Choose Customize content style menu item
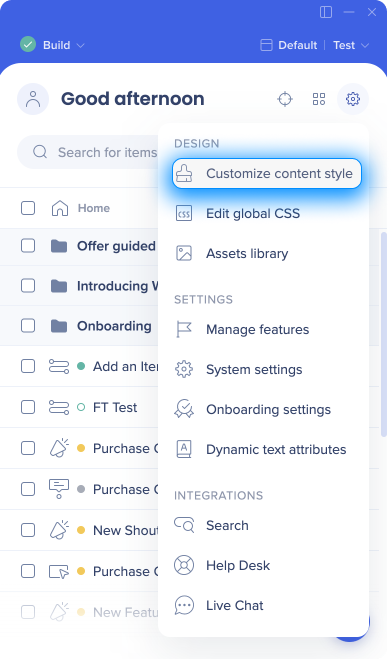This screenshot has height=659, width=392. (267, 173)
